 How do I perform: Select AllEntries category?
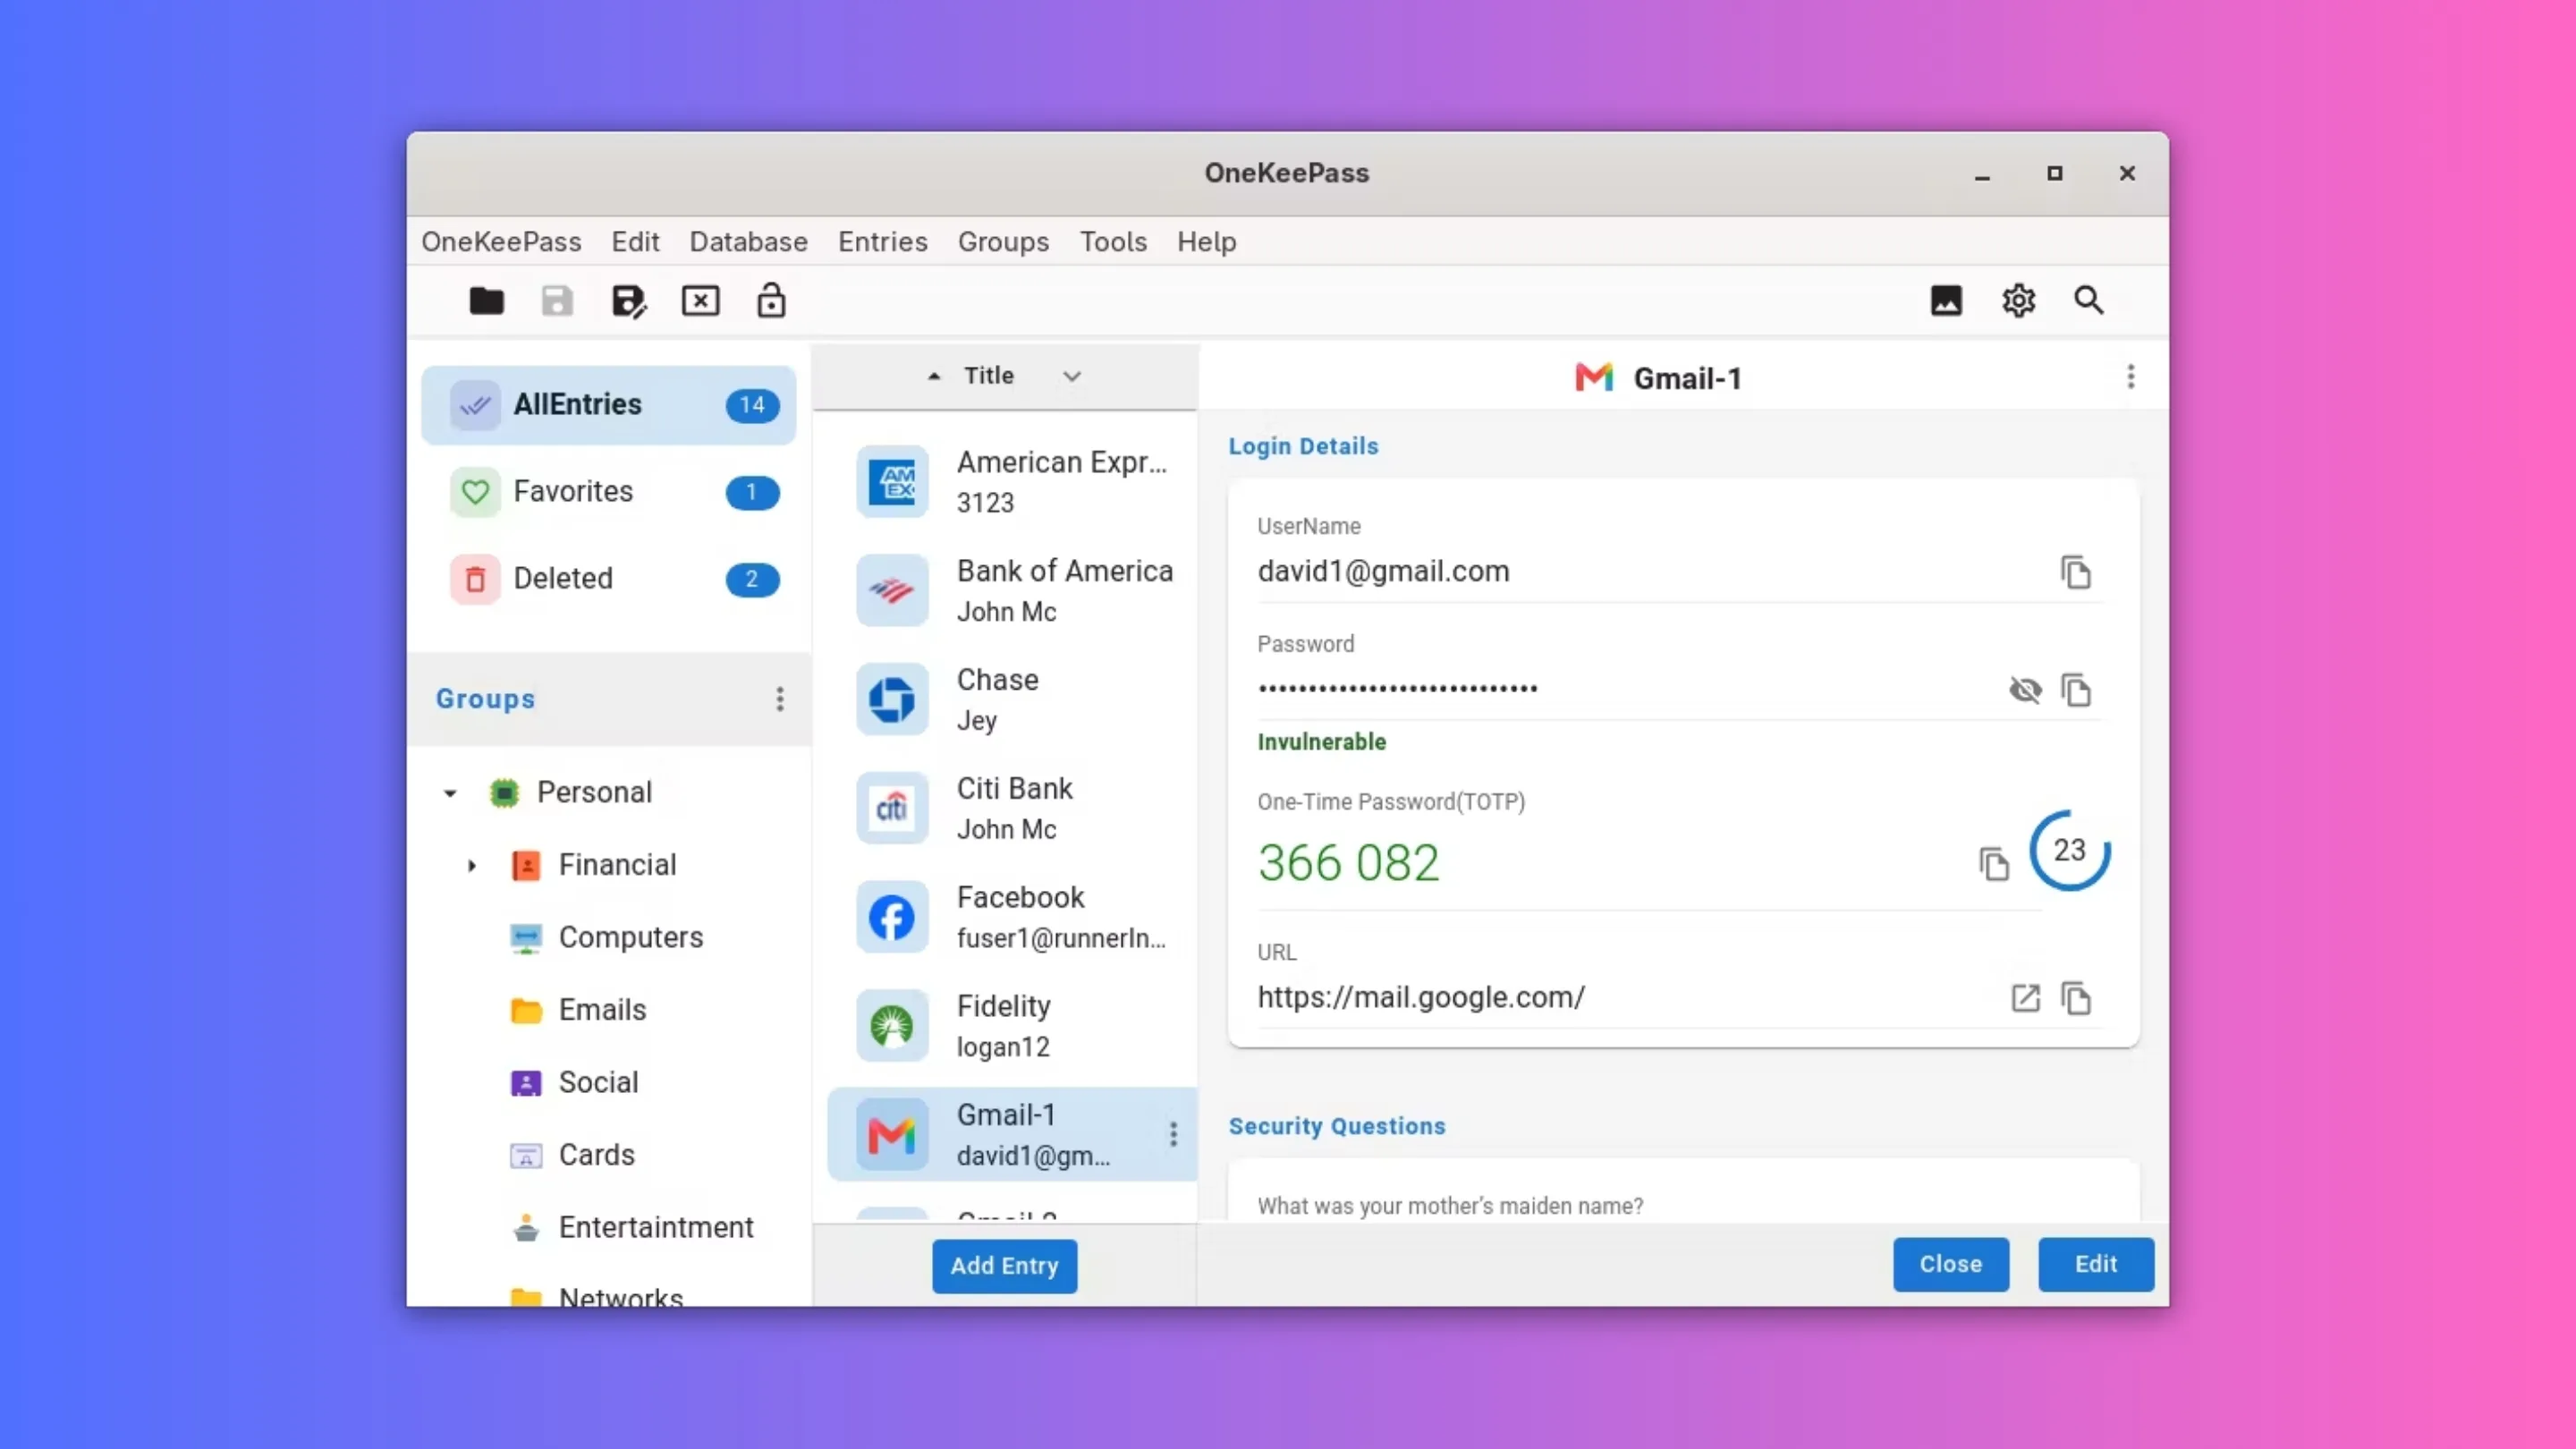pyautogui.click(x=609, y=405)
